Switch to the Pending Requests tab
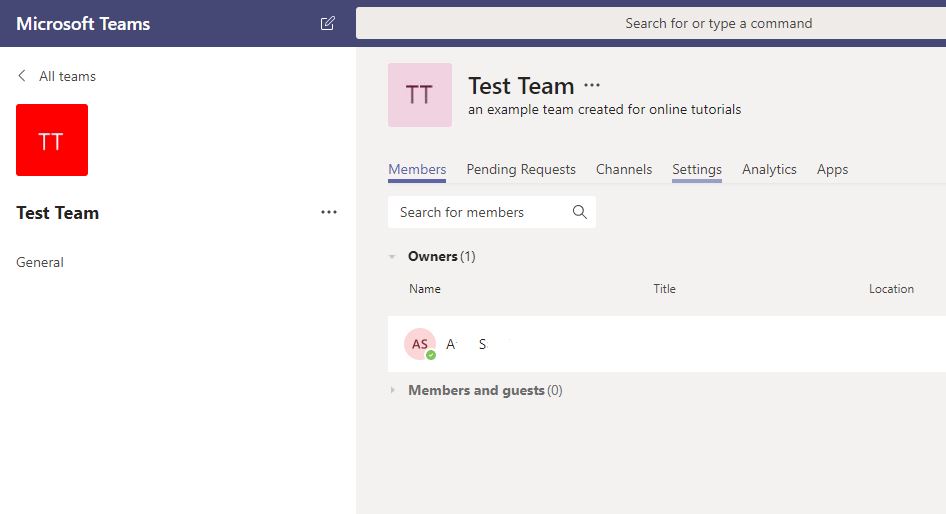 [521, 170]
